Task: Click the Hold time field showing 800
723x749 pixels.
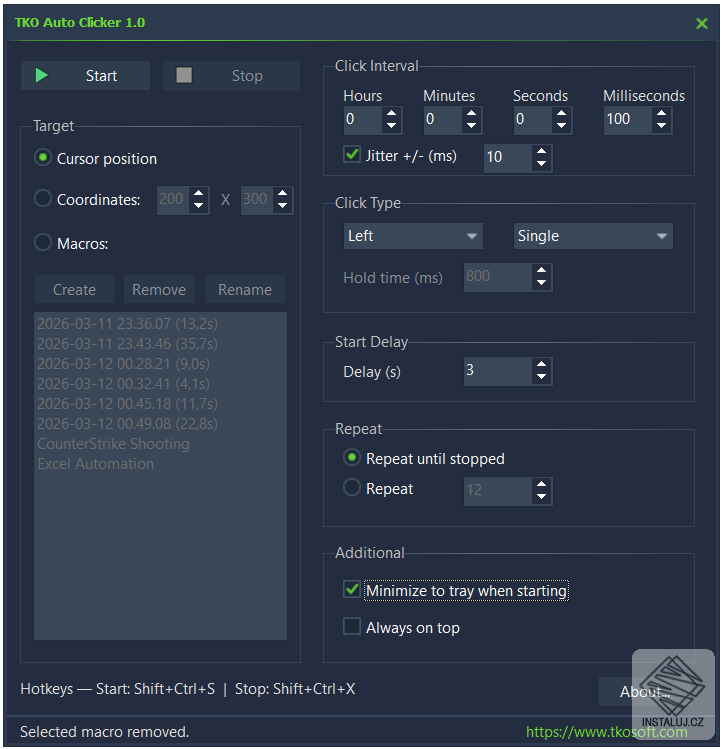Action: [498, 277]
